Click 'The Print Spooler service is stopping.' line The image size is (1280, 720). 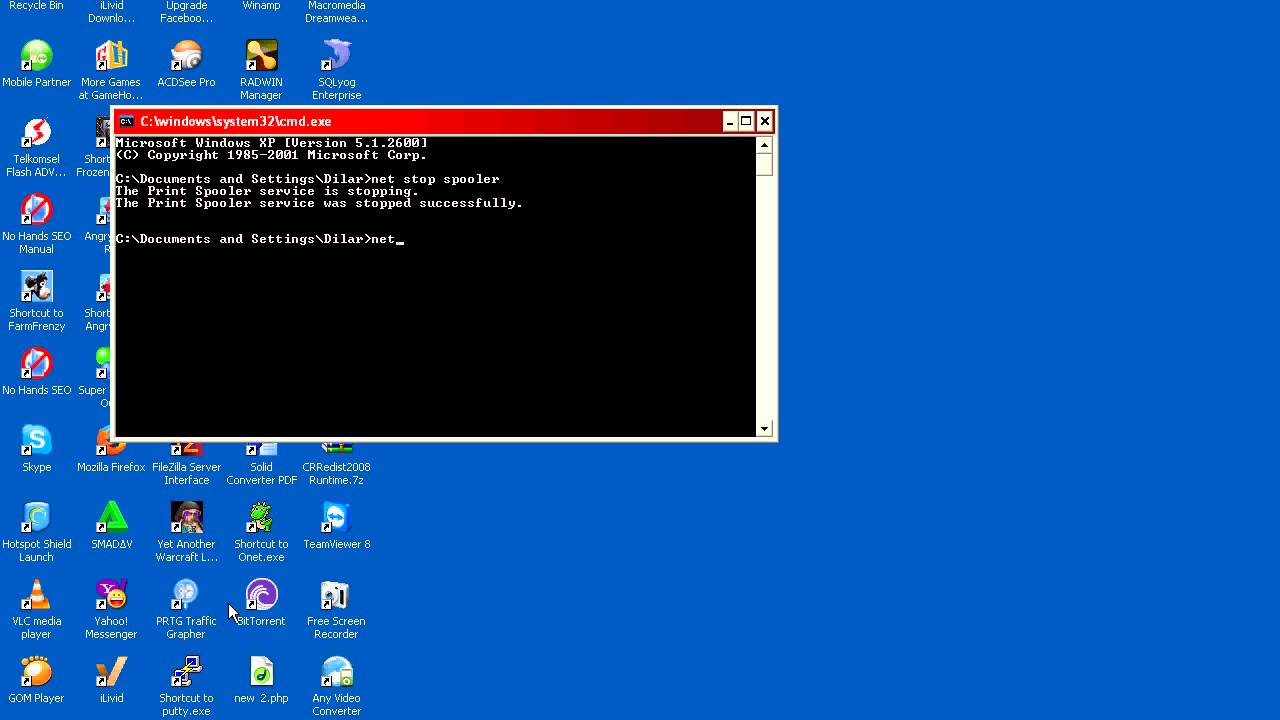267,191
